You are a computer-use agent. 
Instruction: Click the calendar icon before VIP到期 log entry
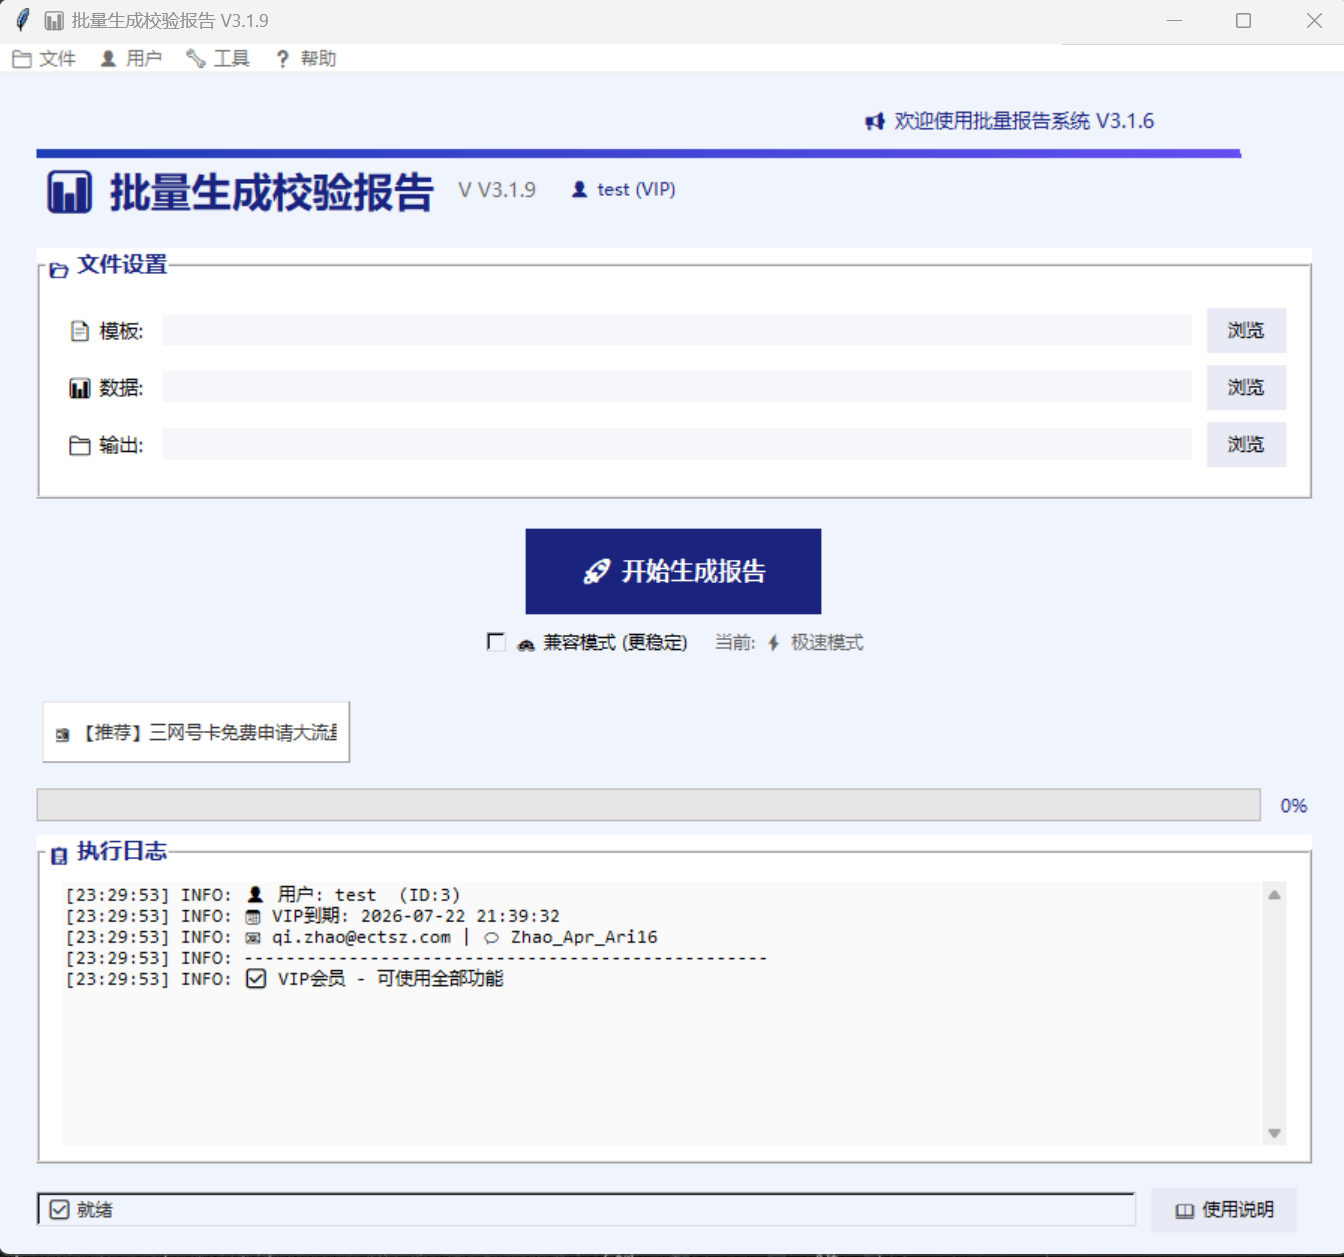pyautogui.click(x=253, y=917)
